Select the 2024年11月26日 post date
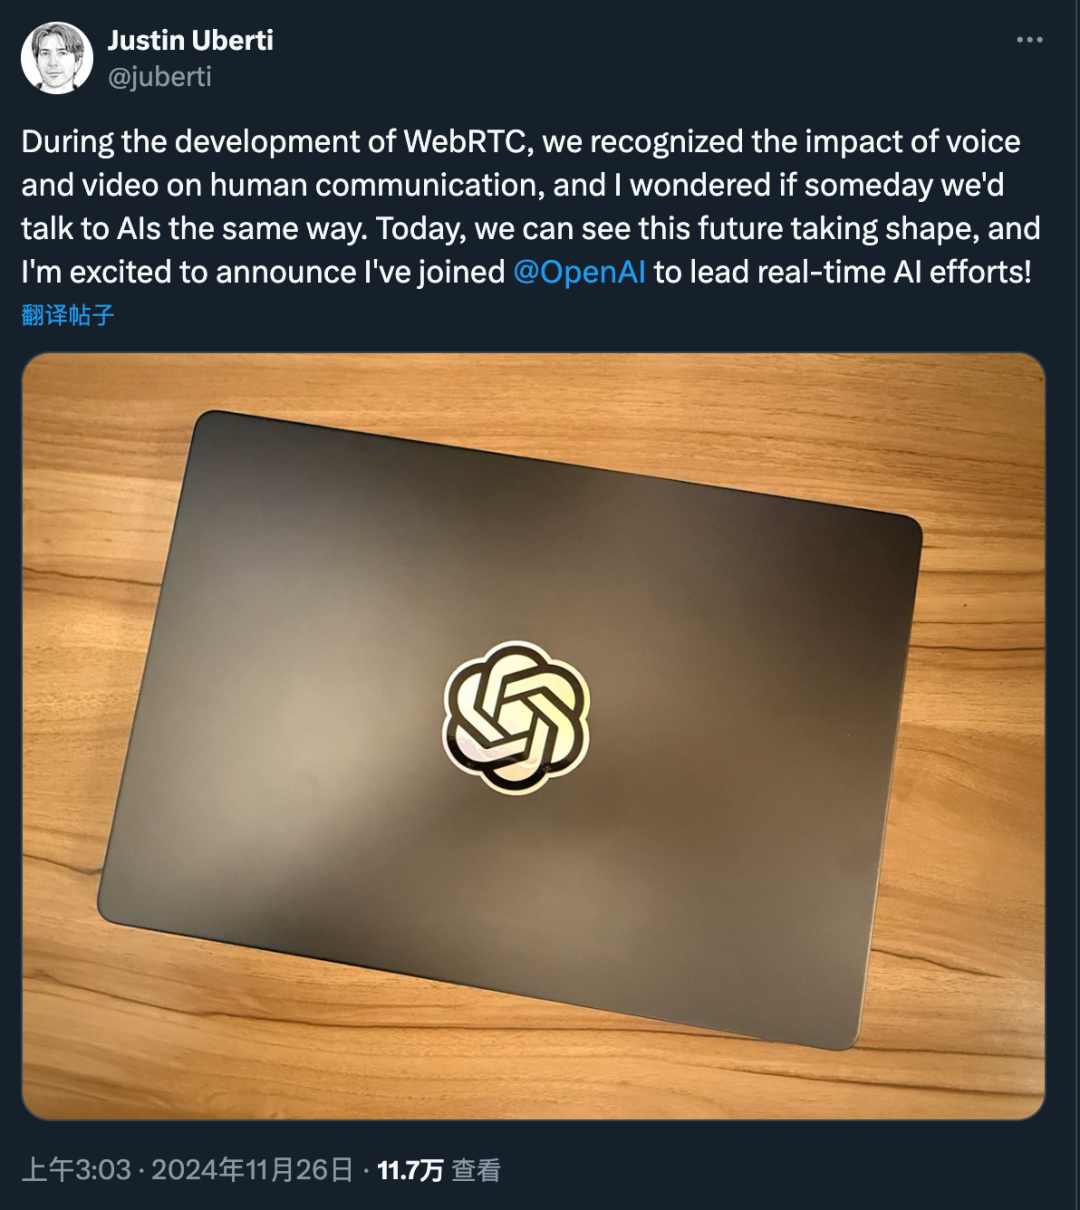 [x=252, y=1170]
